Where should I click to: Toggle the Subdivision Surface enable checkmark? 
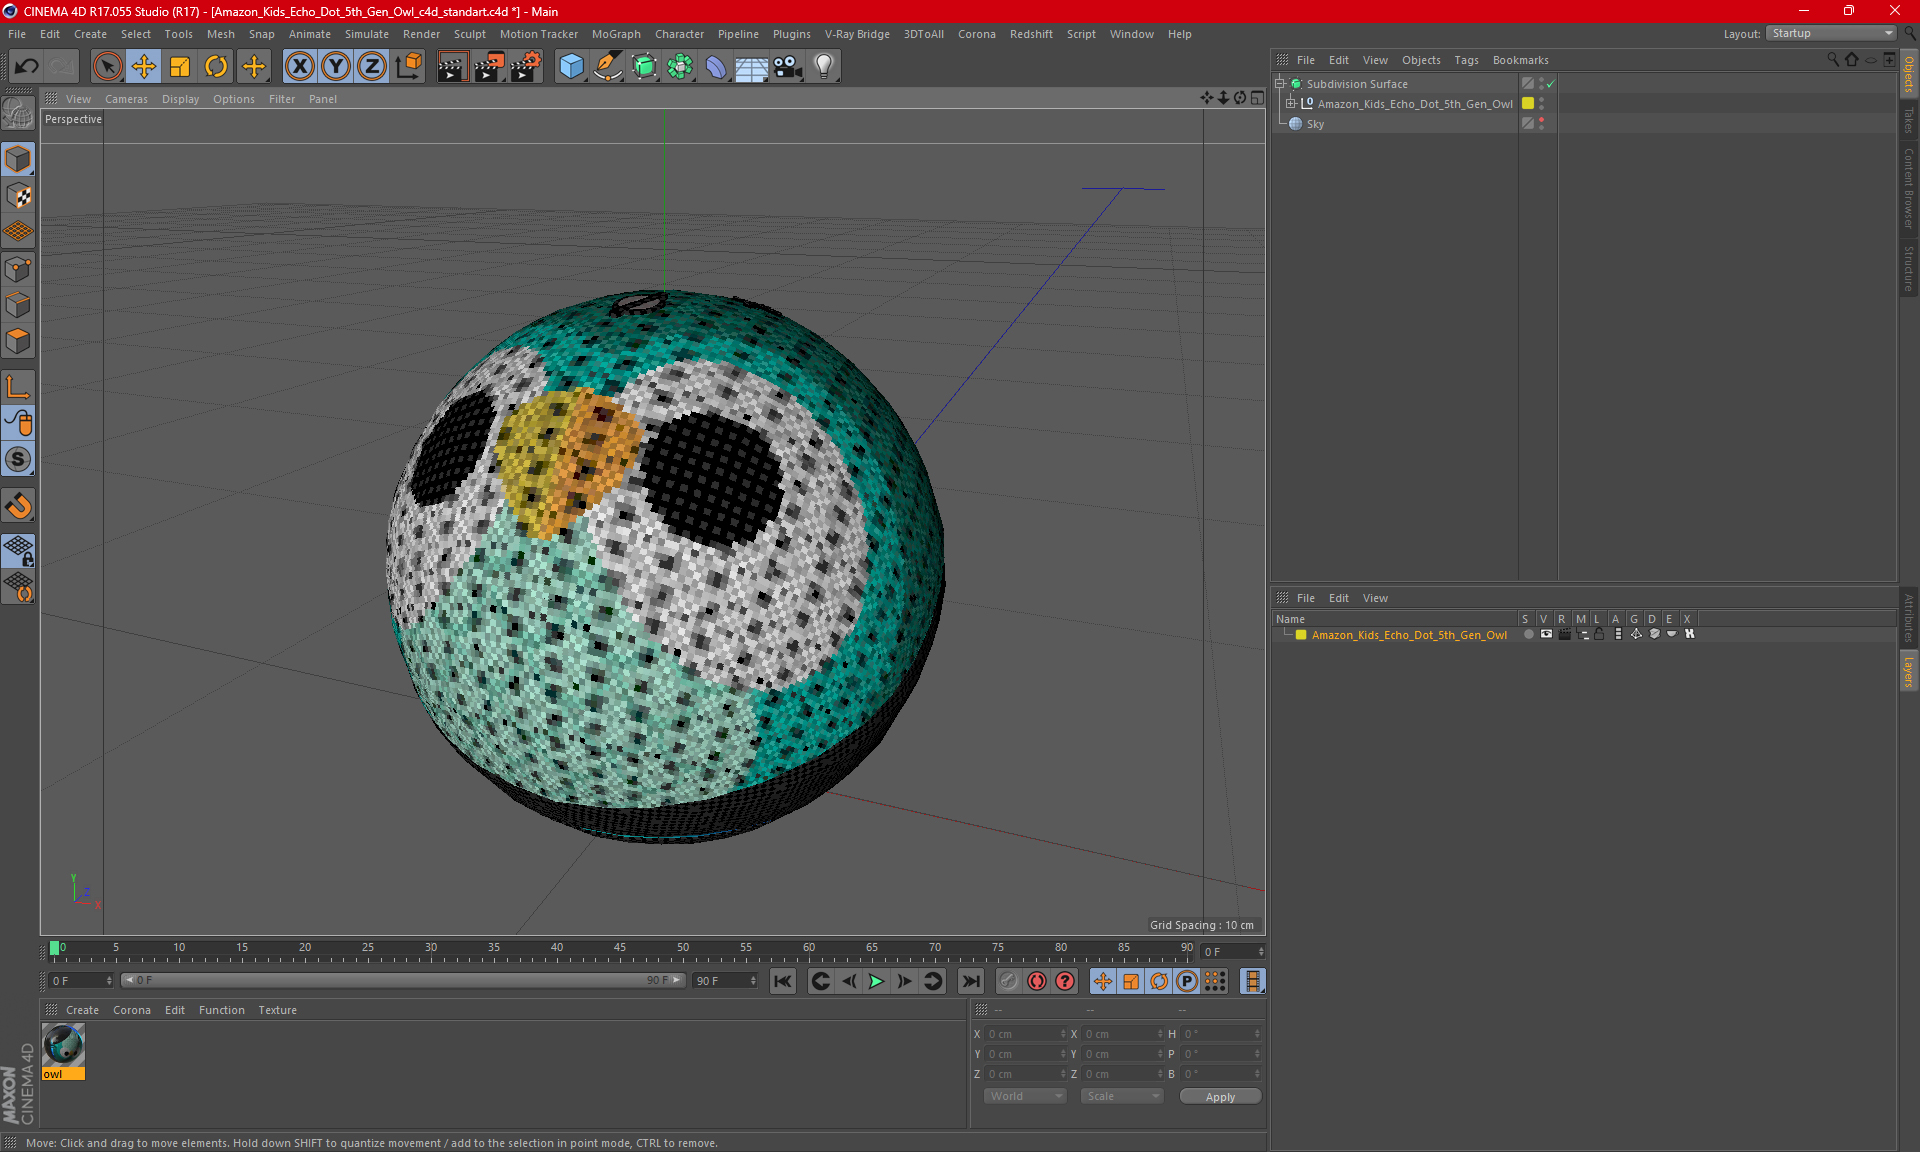1550,84
